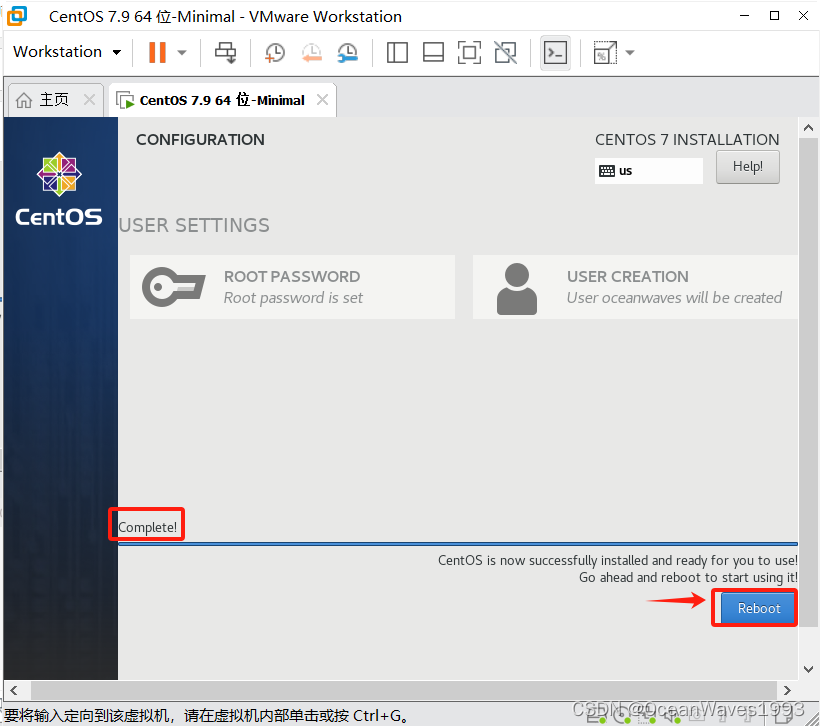Click the VMware Workstation title bar icon
The width and height of the screenshot is (820, 726).
17,16
